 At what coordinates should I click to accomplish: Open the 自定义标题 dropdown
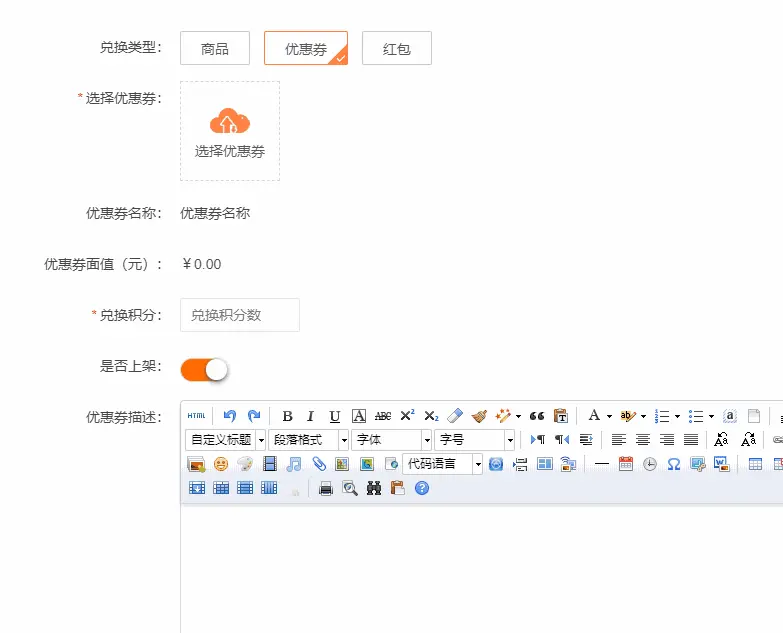[x=226, y=440]
